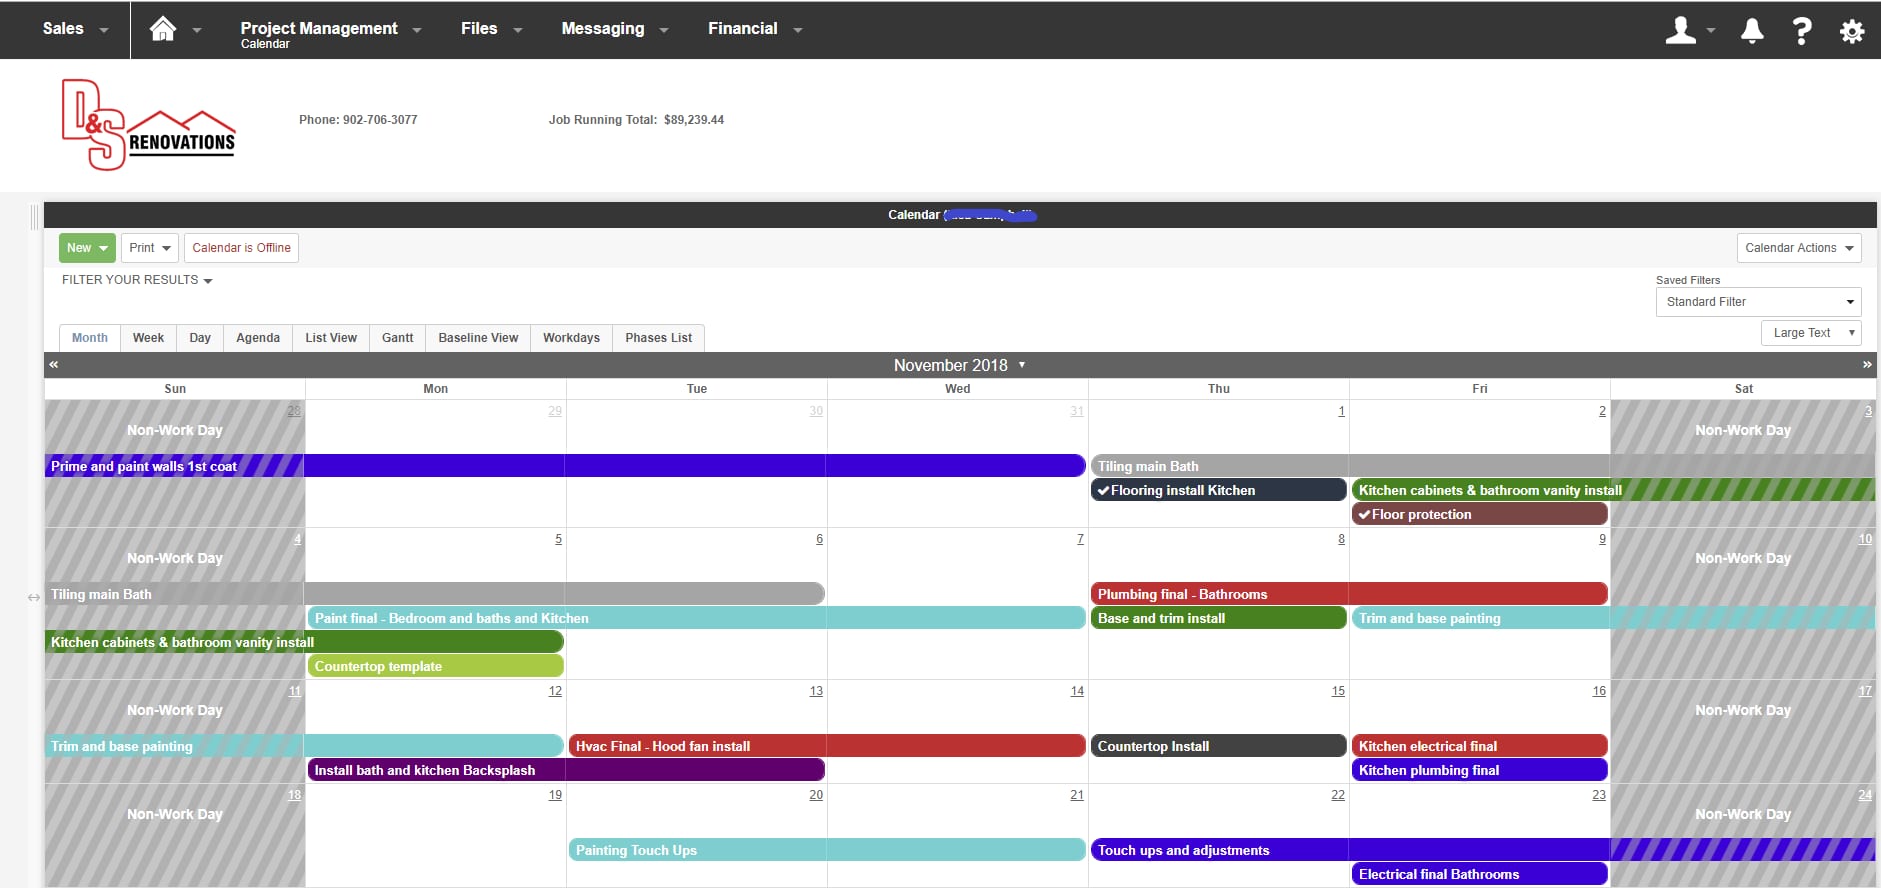This screenshot has width=1881, height=888.
Task: Open Financial menu
Action: pyautogui.click(x=755, y=29)
